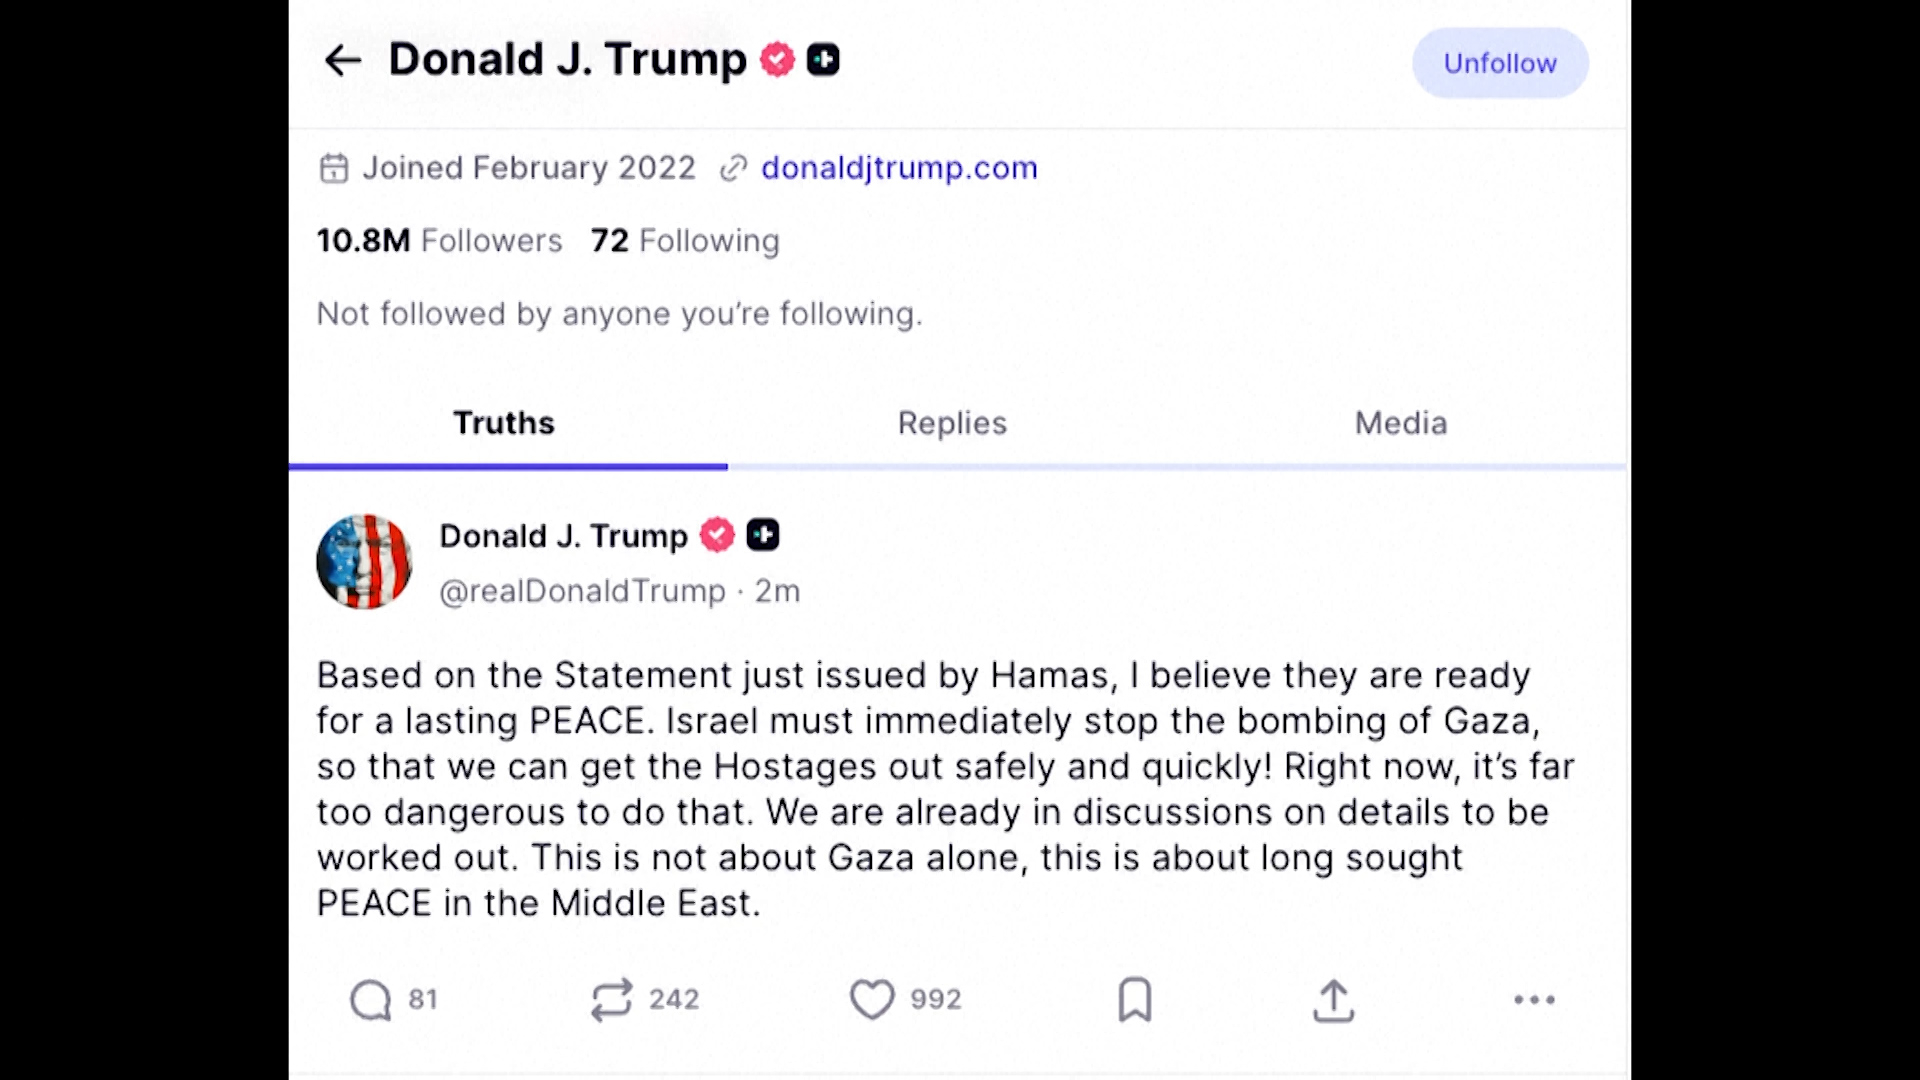This screenshot has width=1920, height=1080.
Task: Click the calendar icon beside join date
Action: pos(334,168)
